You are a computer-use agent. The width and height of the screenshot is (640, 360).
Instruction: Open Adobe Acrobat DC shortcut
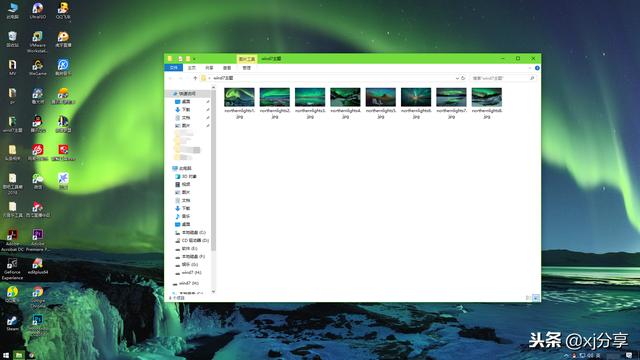13,240
